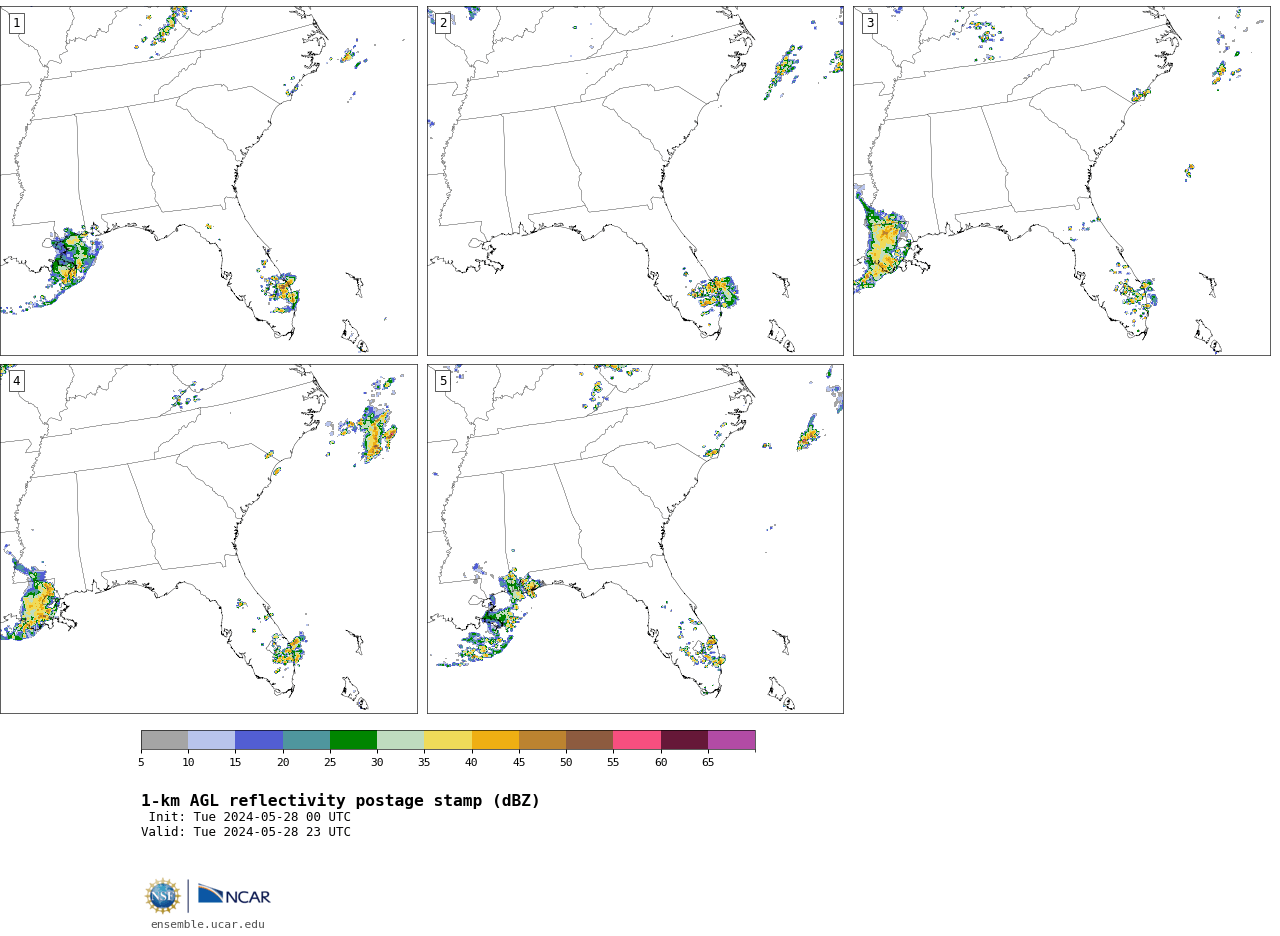The height and width of the screenshot is (936, 1280).
Task: Click the dark orange 45-50 dBZ swatch
Action: [542, 740]
